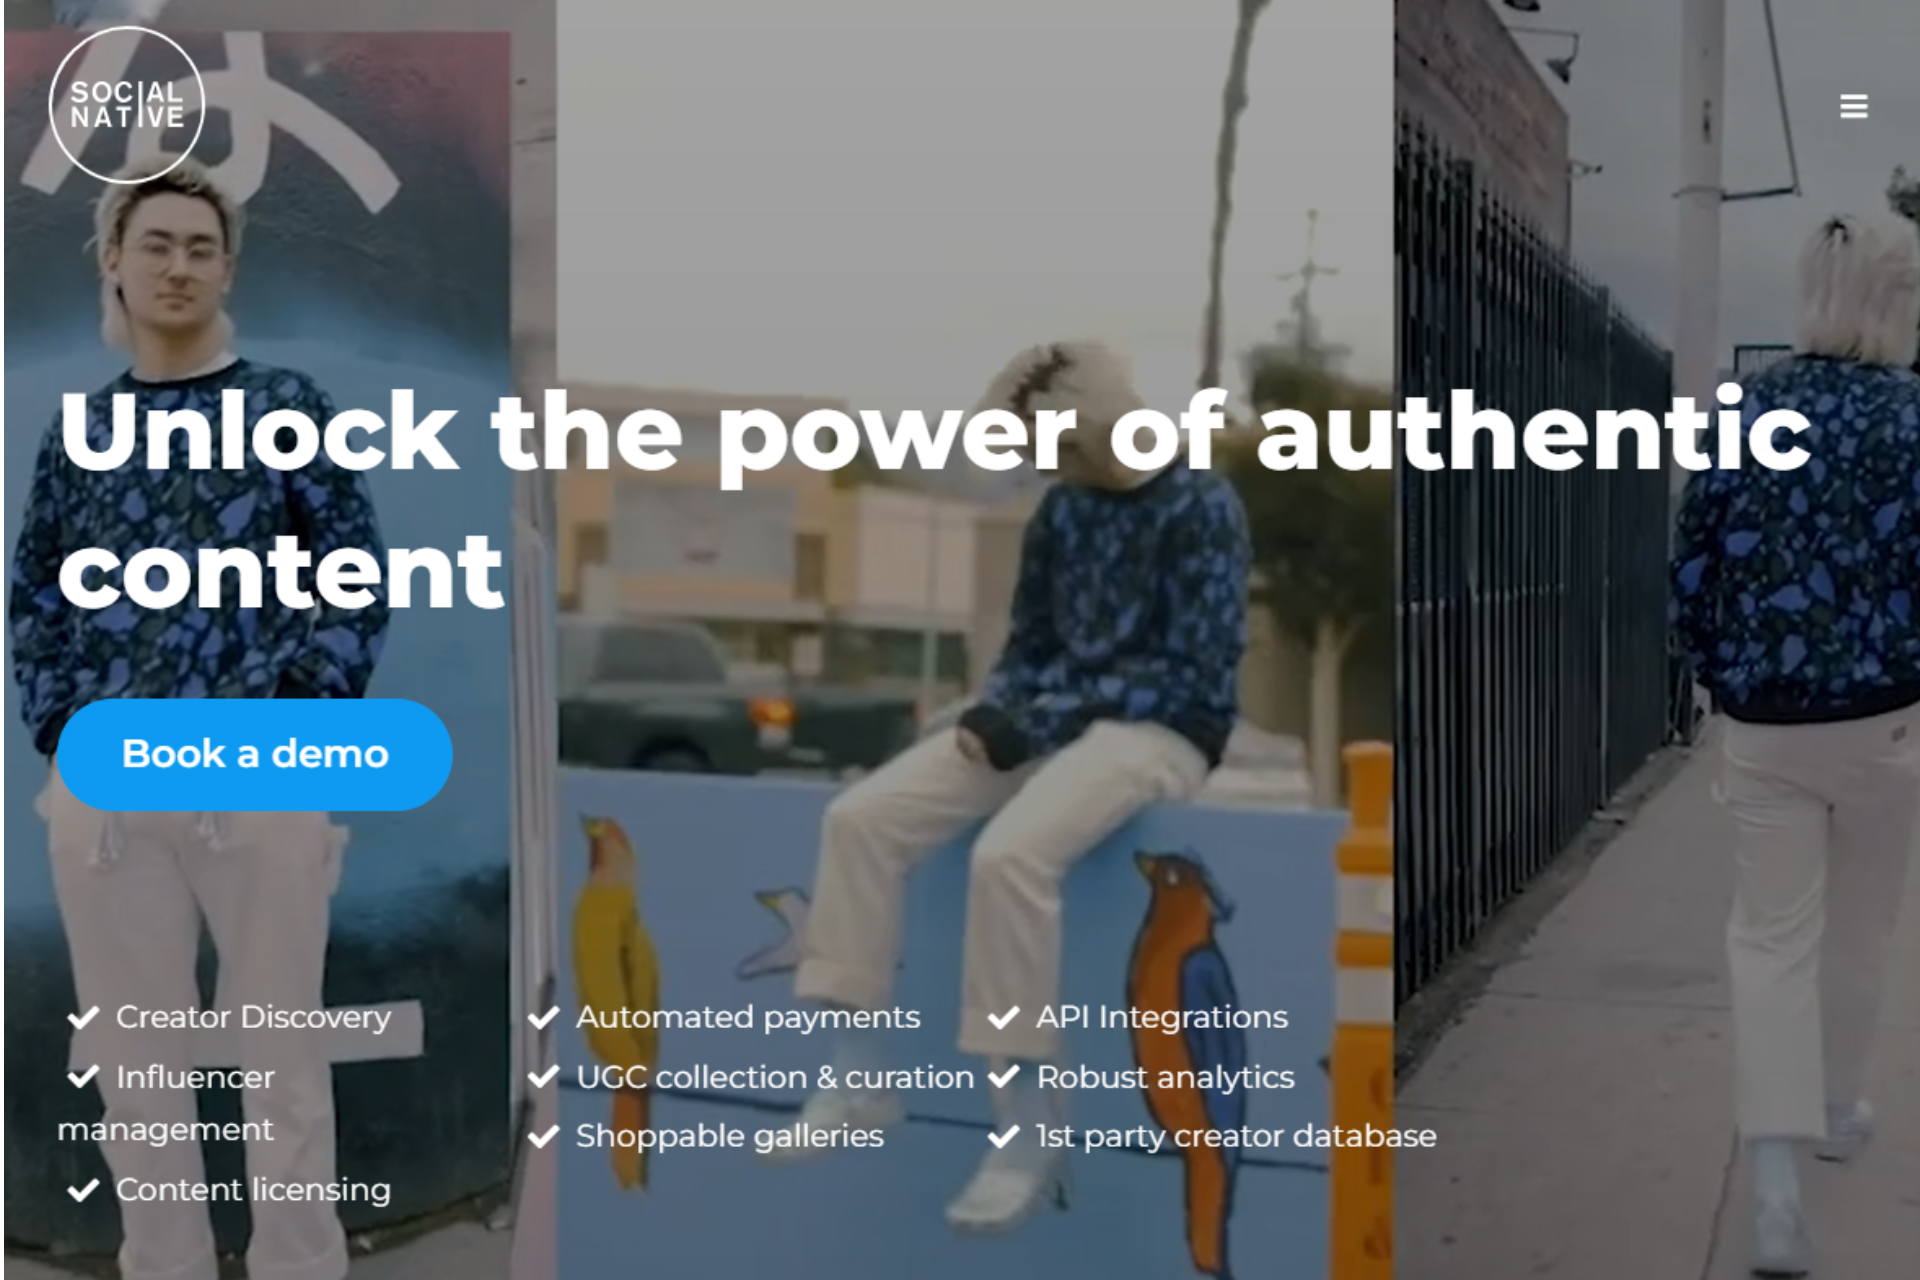This screenshot has width=1920, height=1280.
Task: Click checkmark beside Shoppable galleries
Action: click(543, 1137)
